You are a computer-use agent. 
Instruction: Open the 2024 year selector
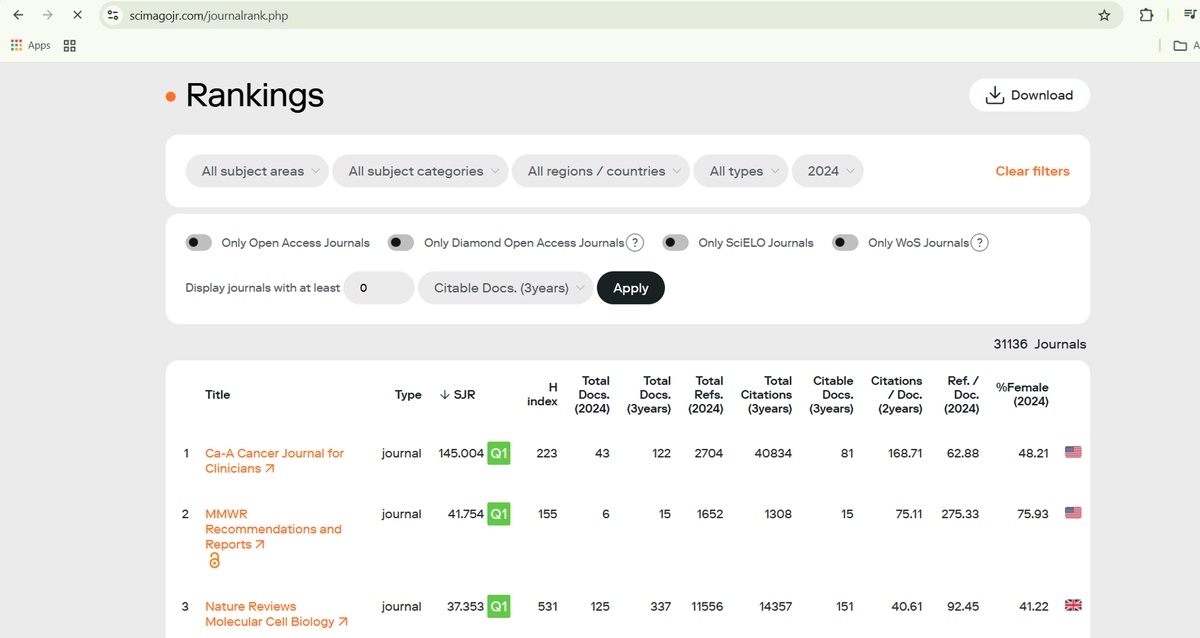pos(827,171)
